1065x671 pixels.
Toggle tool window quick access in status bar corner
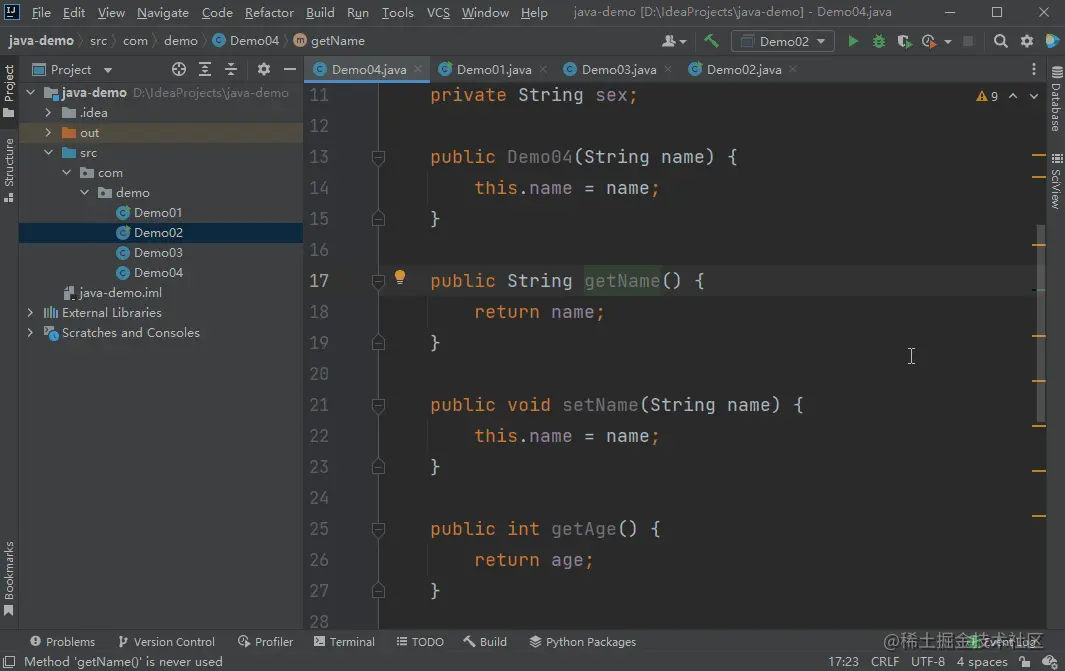click(x=10, y=661)
